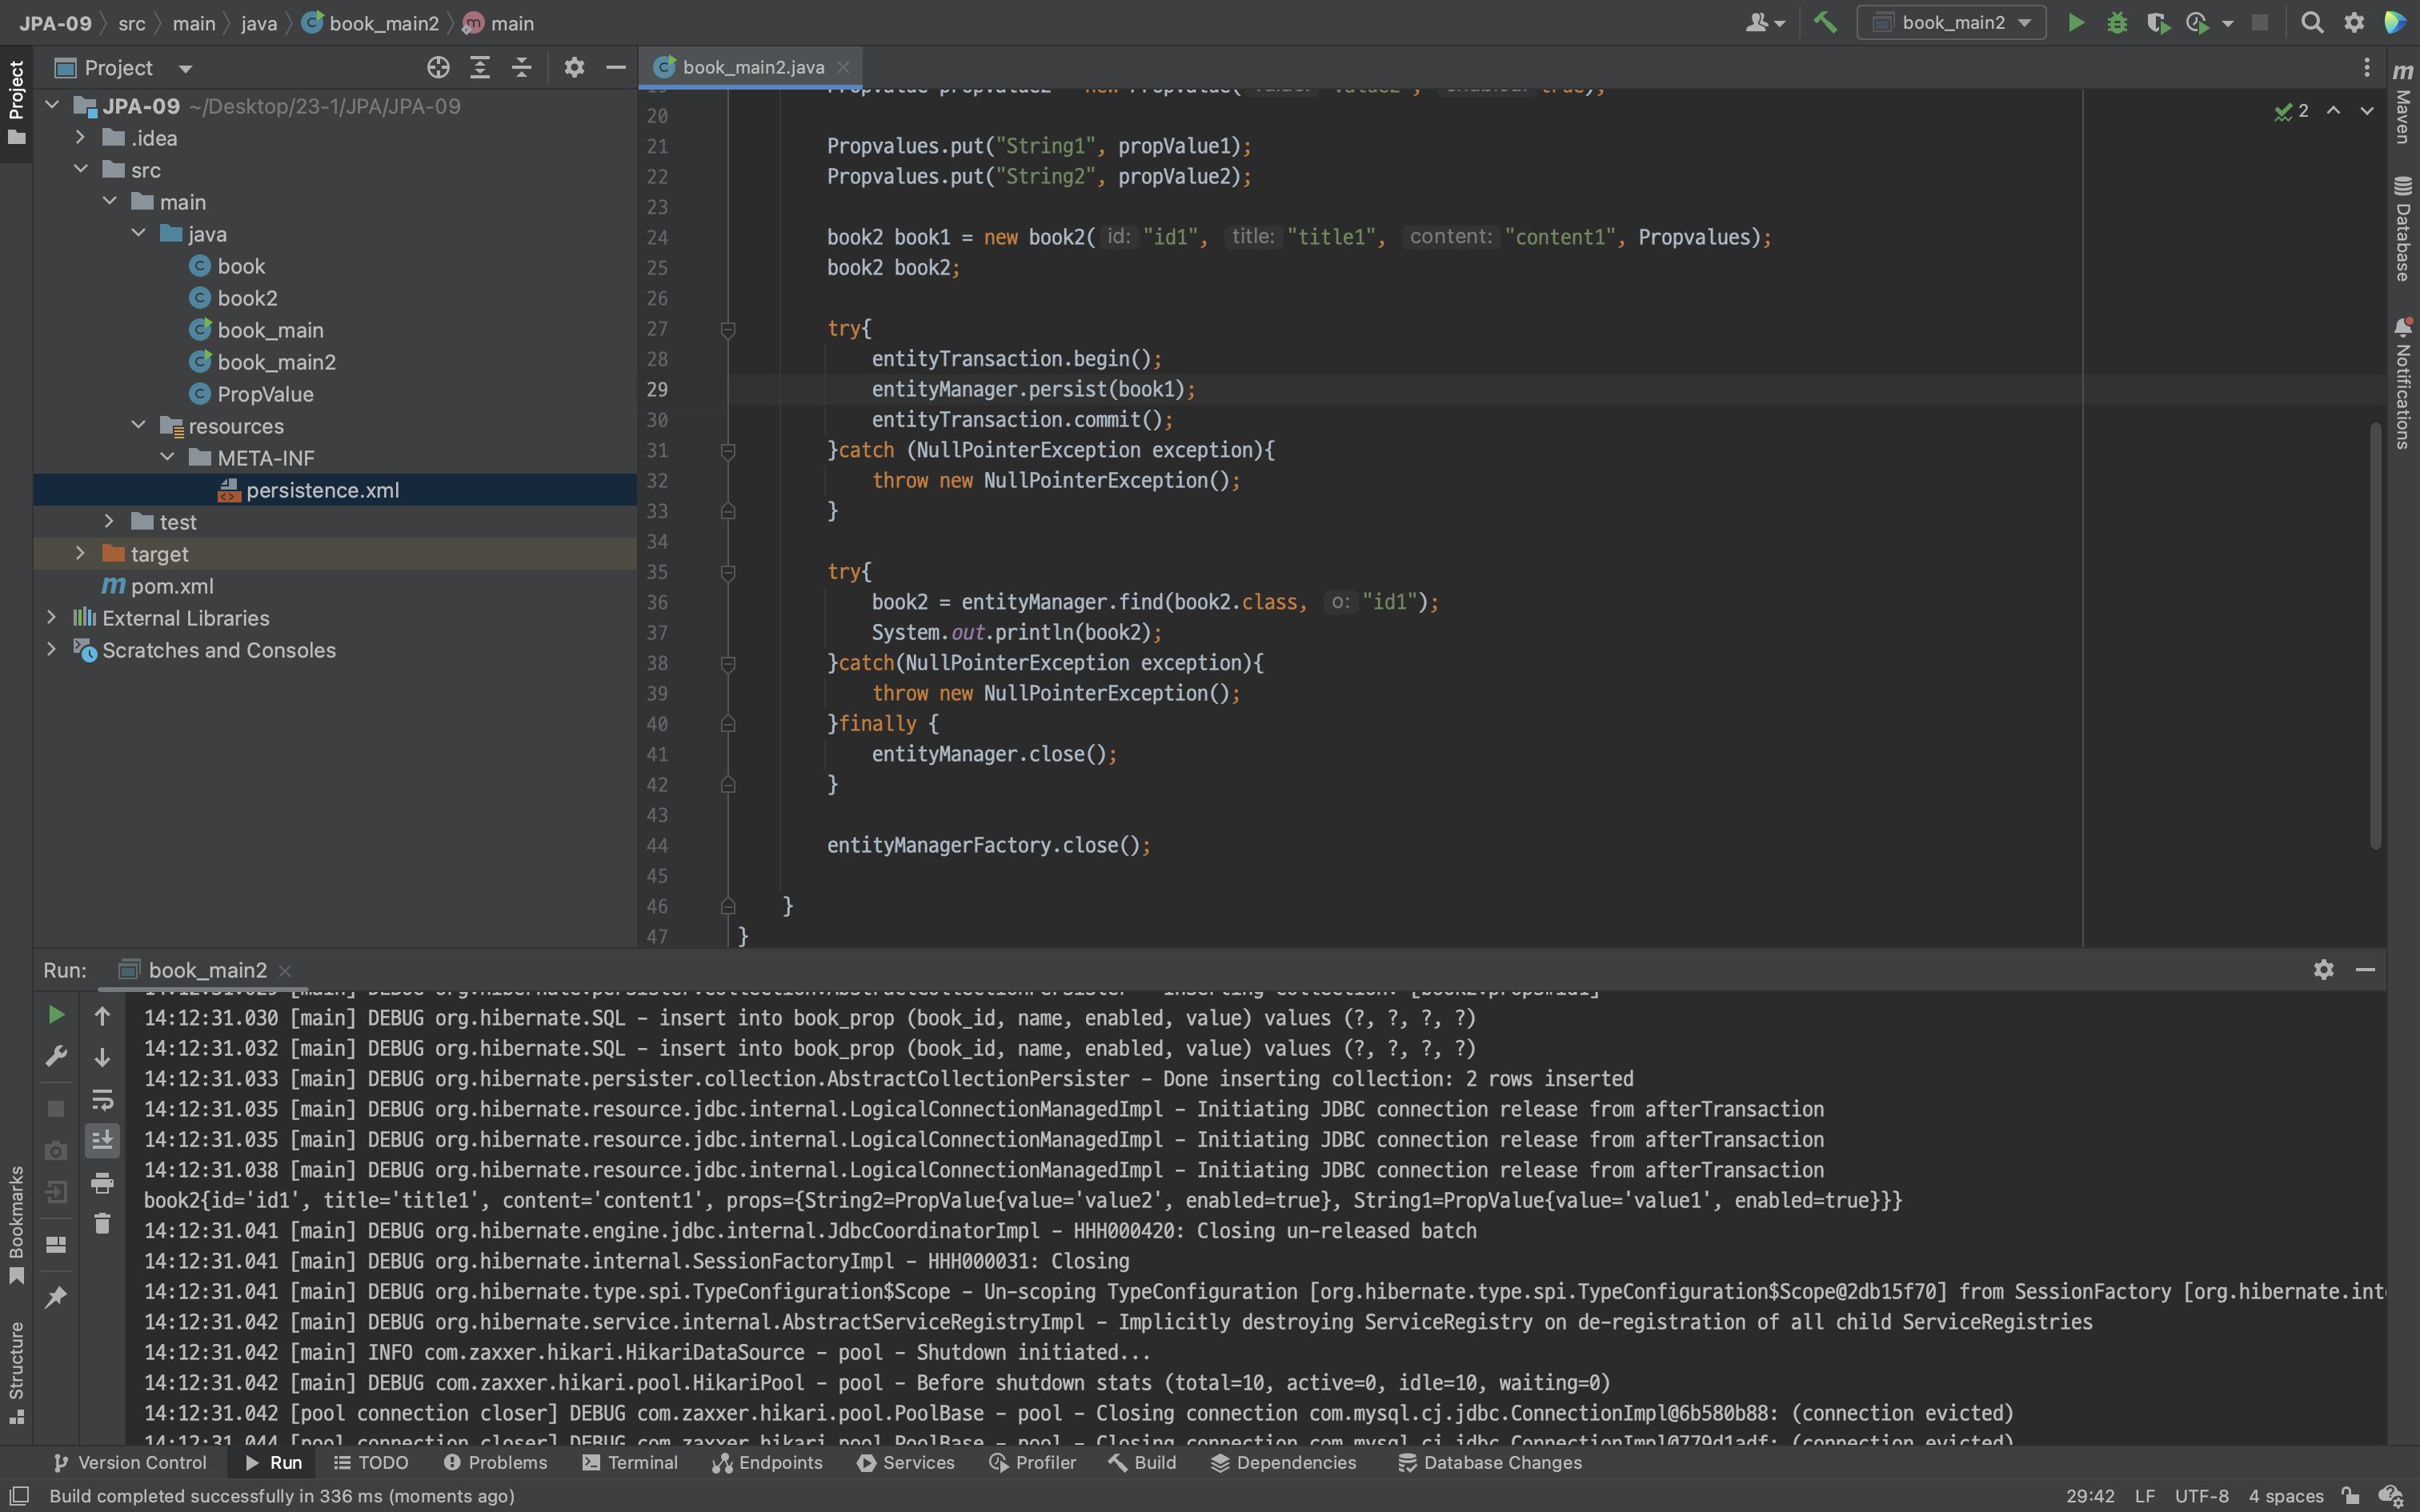The height and width of the screenshot is (1512, 2420).
Task: Open pom.xml in the project tree
Action: click(x=172, y=586)
